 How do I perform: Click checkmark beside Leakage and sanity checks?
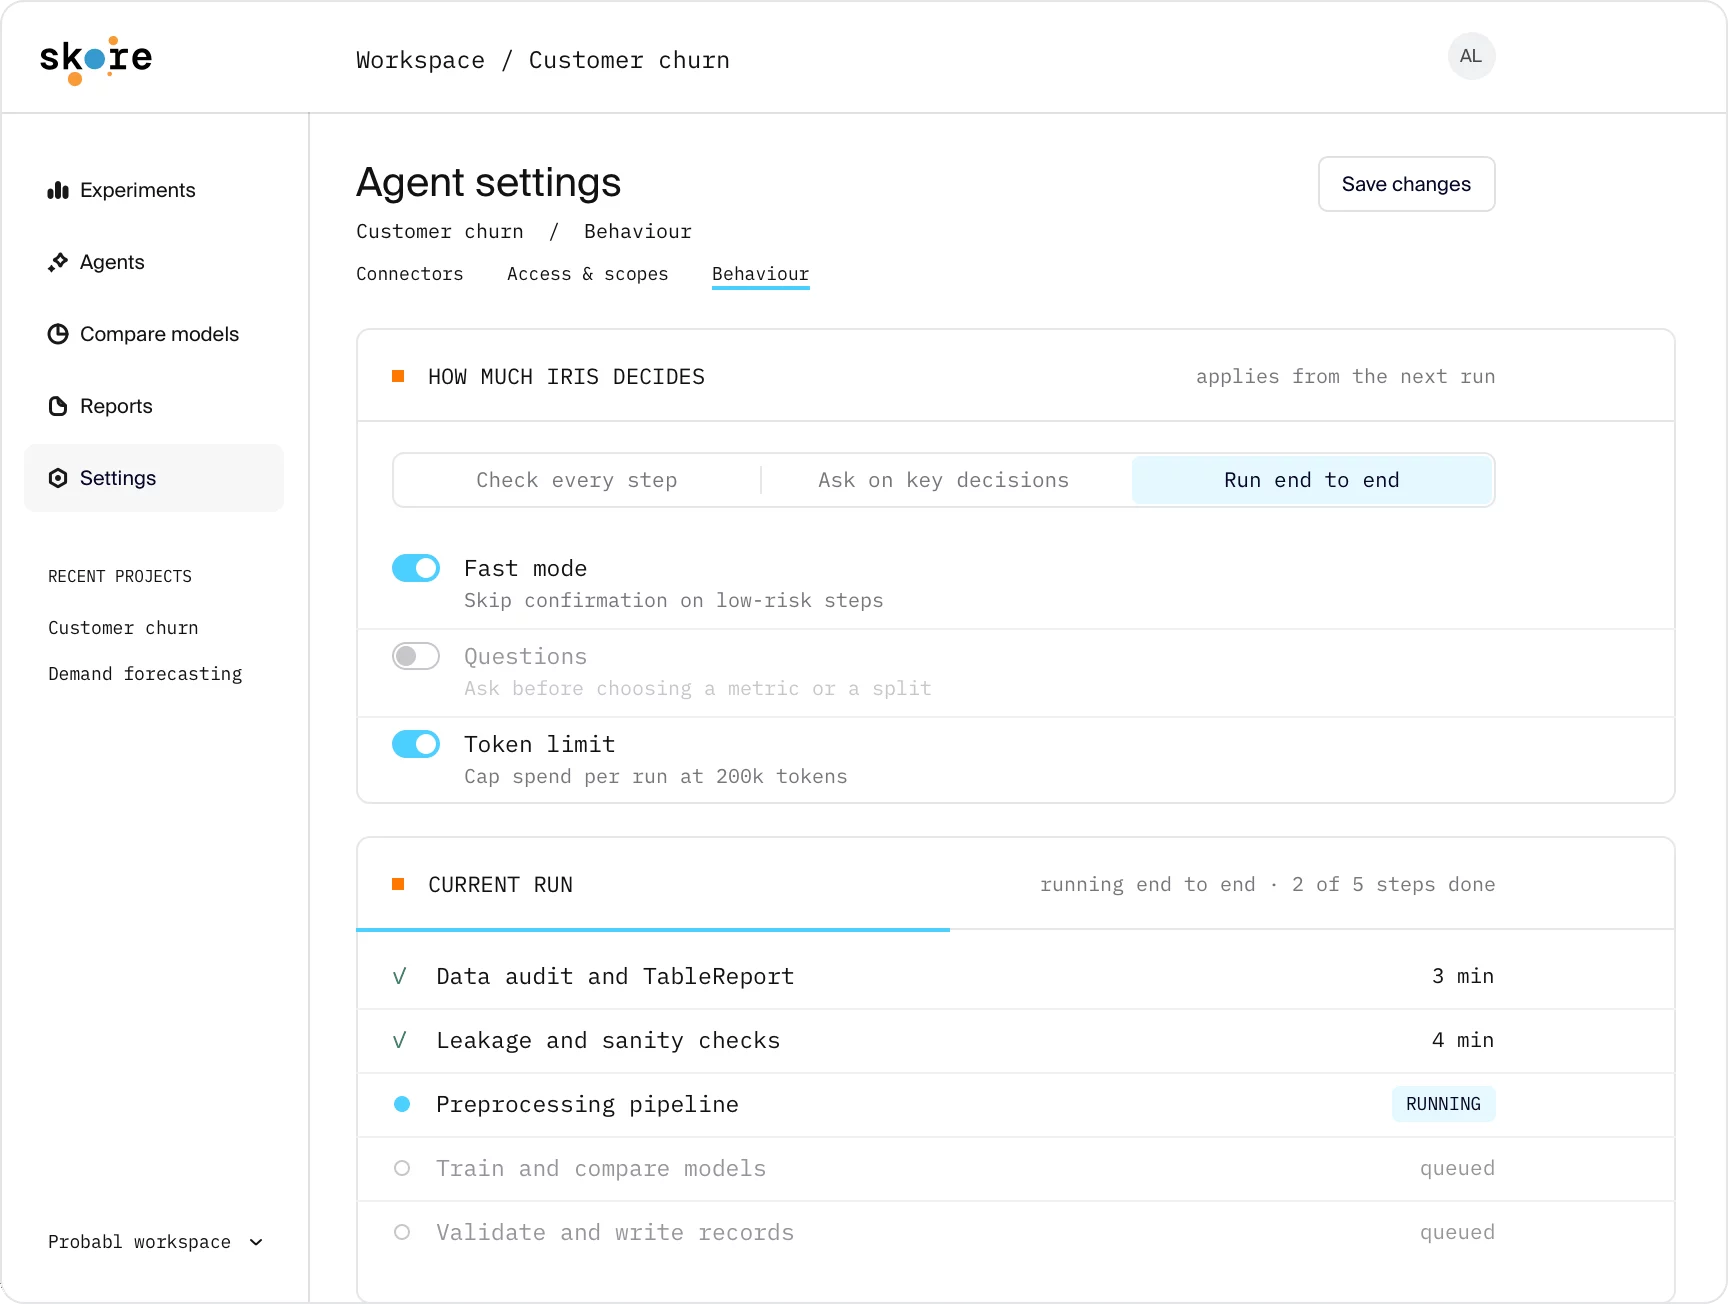[400, 1040]
